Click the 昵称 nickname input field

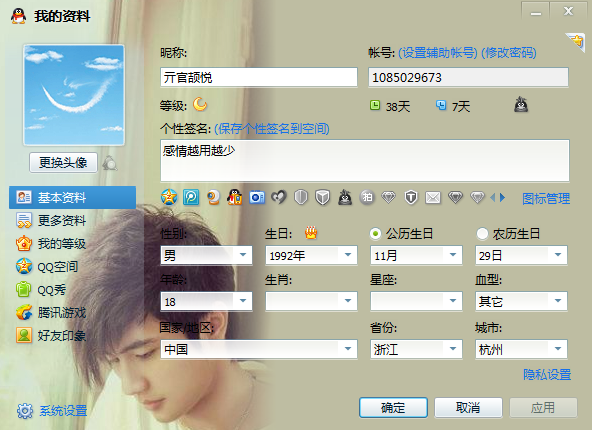coord(259,77)
